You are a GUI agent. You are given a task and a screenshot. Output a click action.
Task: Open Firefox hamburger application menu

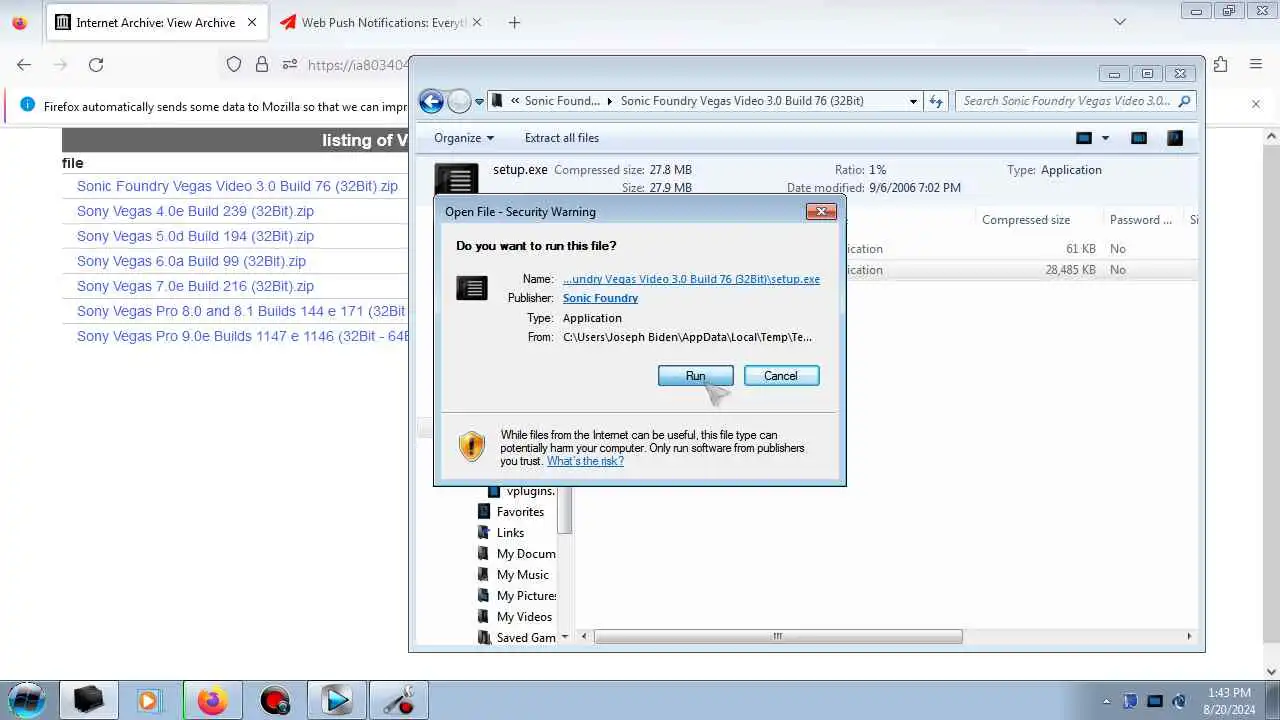point(1256,65)
